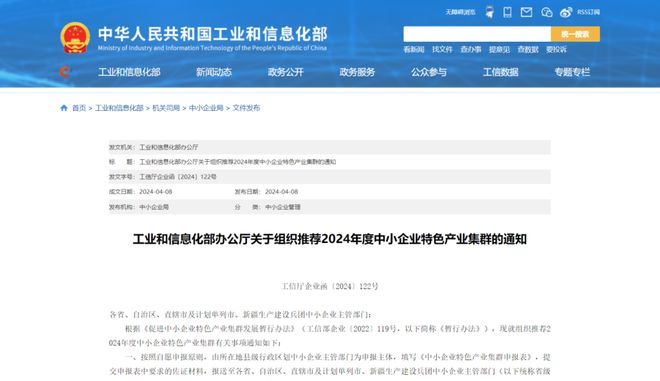Image resolution: width=660 pixels, height=381 pixels.
Task: Focus the site search input box
Action: coord(477,34)
